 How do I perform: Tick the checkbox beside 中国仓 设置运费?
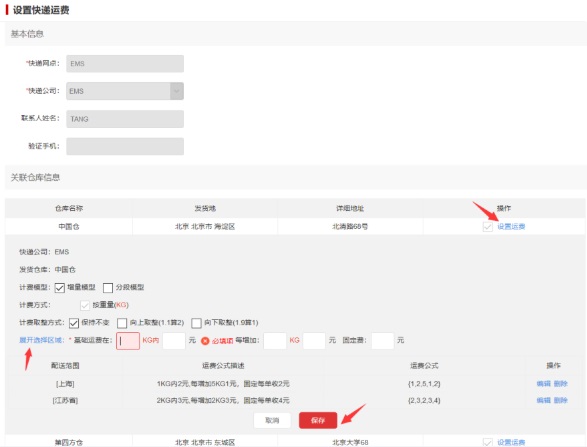tap(487, 226)
